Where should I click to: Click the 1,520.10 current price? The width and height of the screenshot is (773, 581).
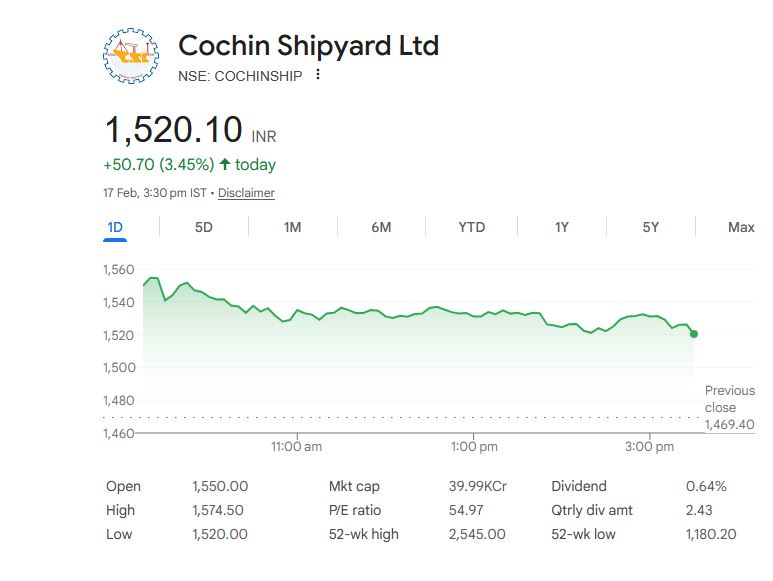174,130
